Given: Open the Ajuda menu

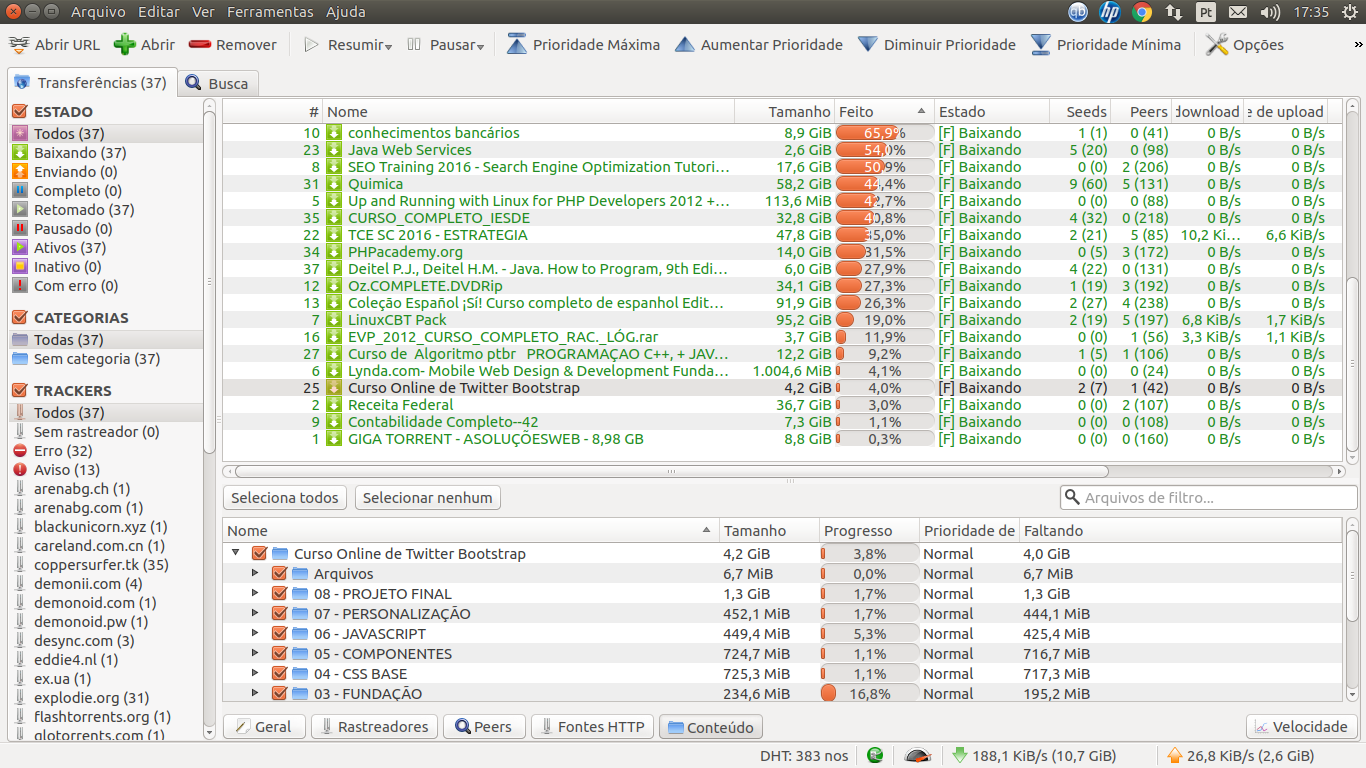Looking at the screenshot, I should tap(346, 12).
